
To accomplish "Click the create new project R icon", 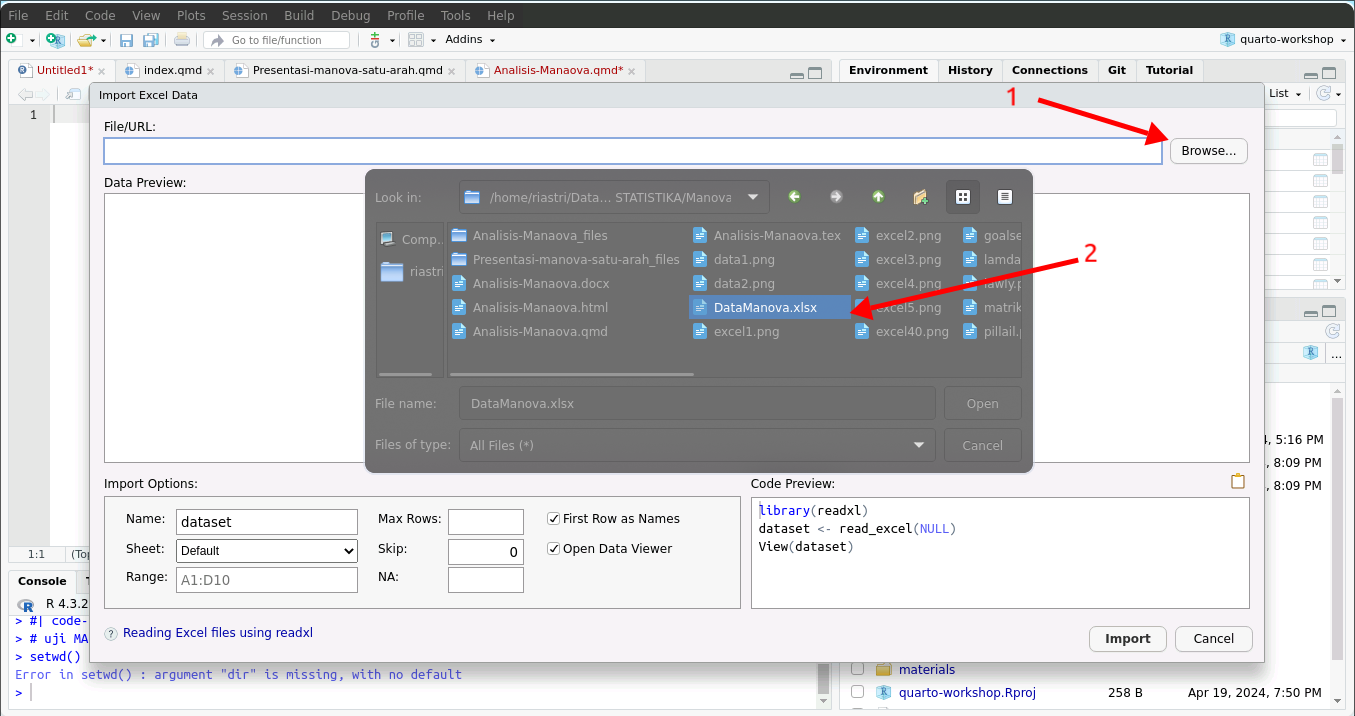I will [56, 40].
